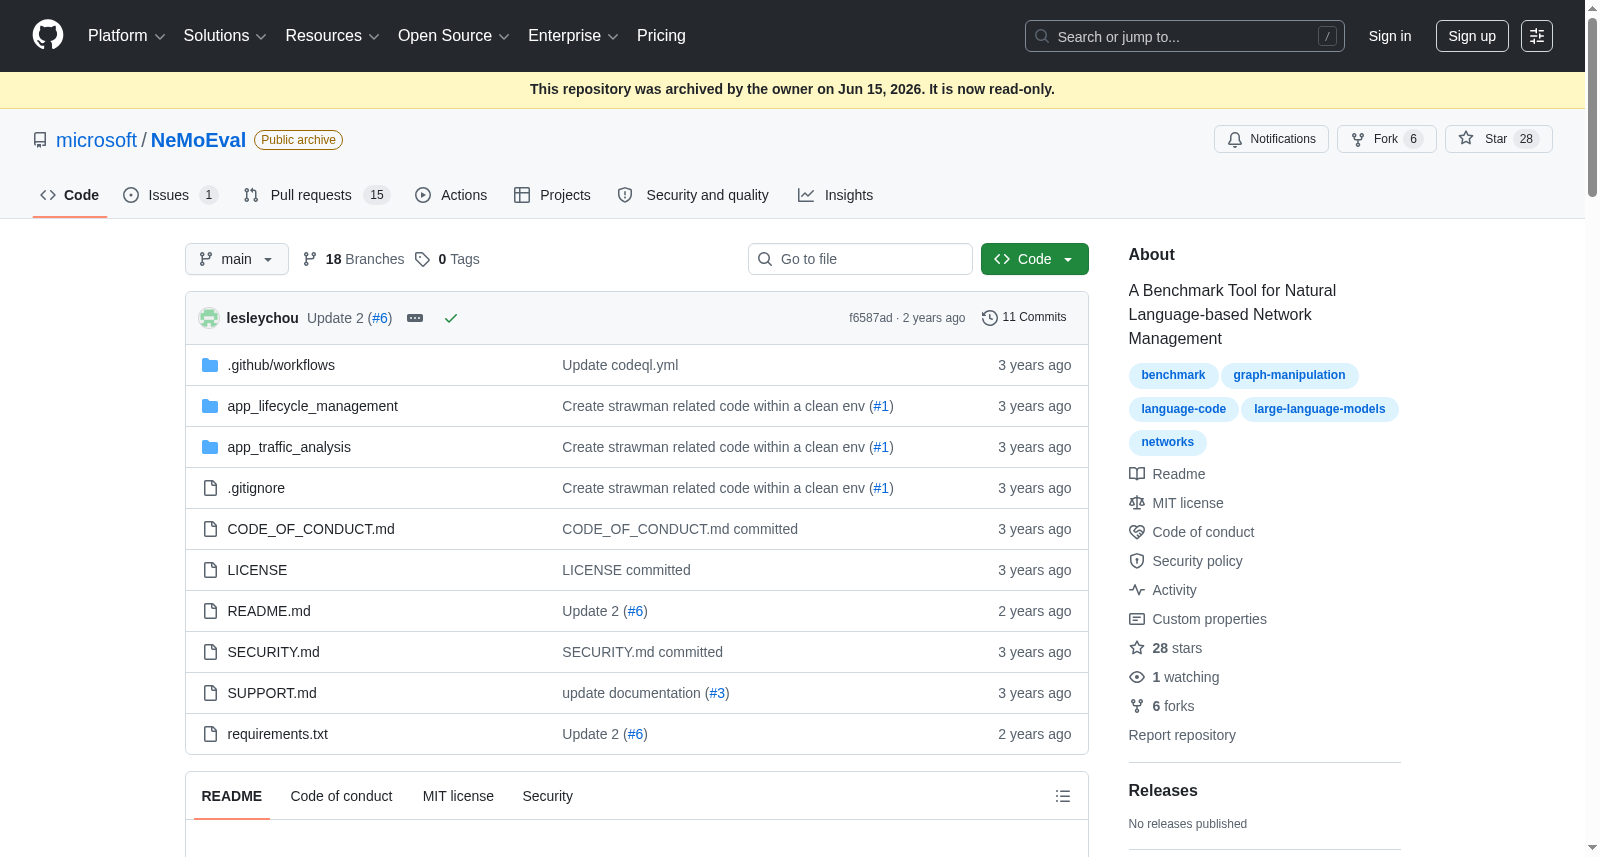Fork the repository using Fork button
This screenshot has height=857, width=1600.
pos(1386,139)
